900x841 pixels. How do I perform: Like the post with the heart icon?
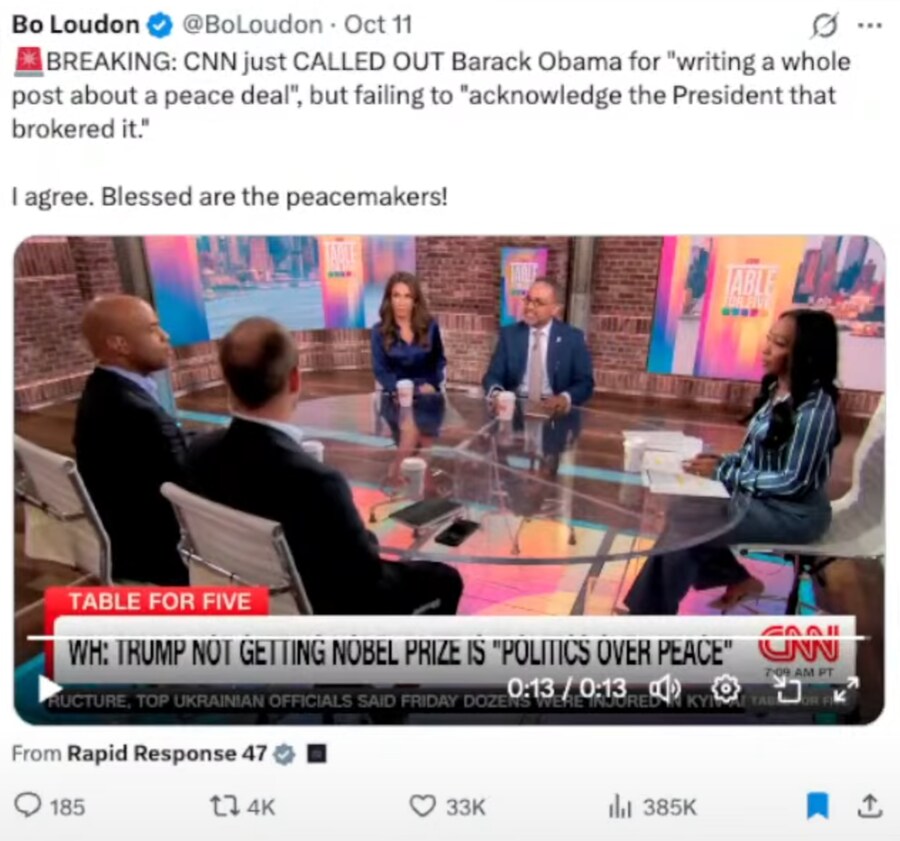422,806
